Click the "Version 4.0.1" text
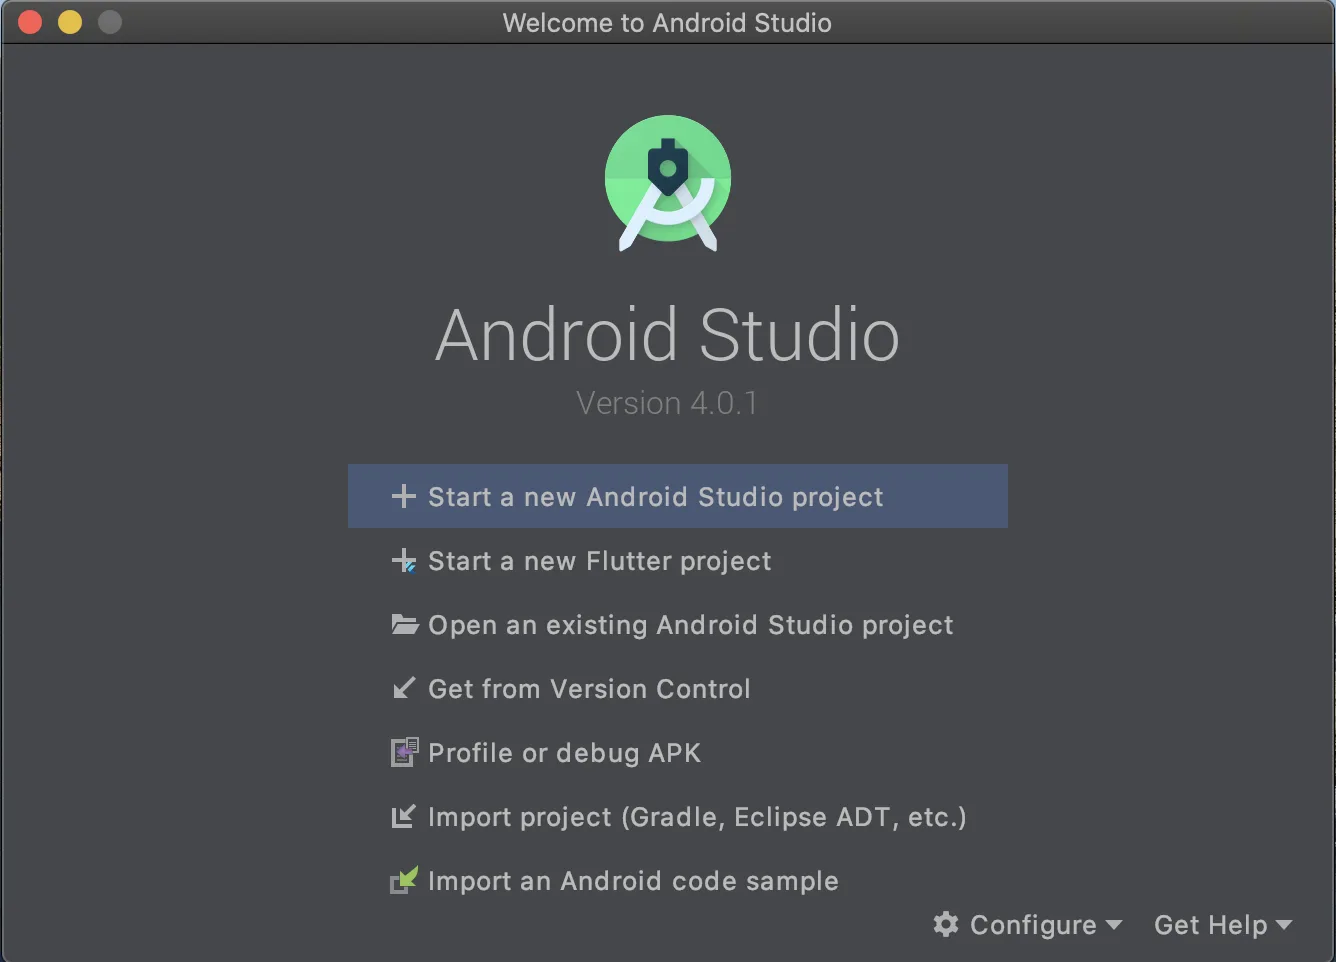This screenshot has width=1336, height=962. 667,403
